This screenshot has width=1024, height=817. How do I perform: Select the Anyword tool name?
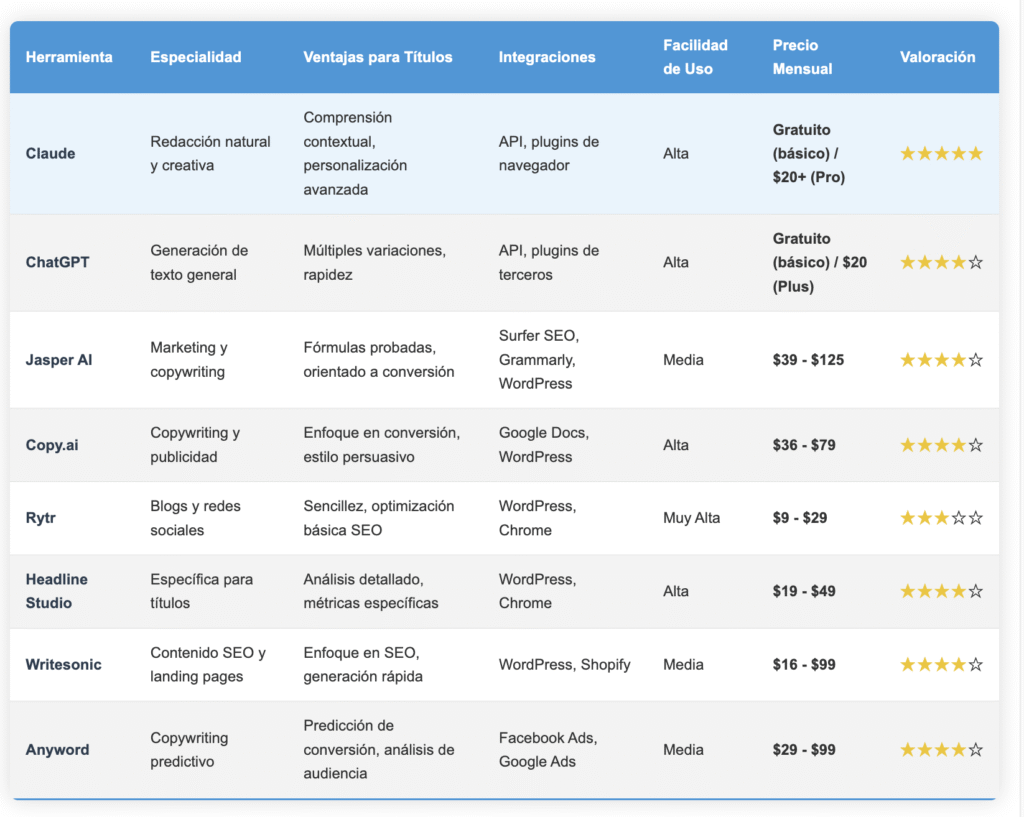coord(57,750)
